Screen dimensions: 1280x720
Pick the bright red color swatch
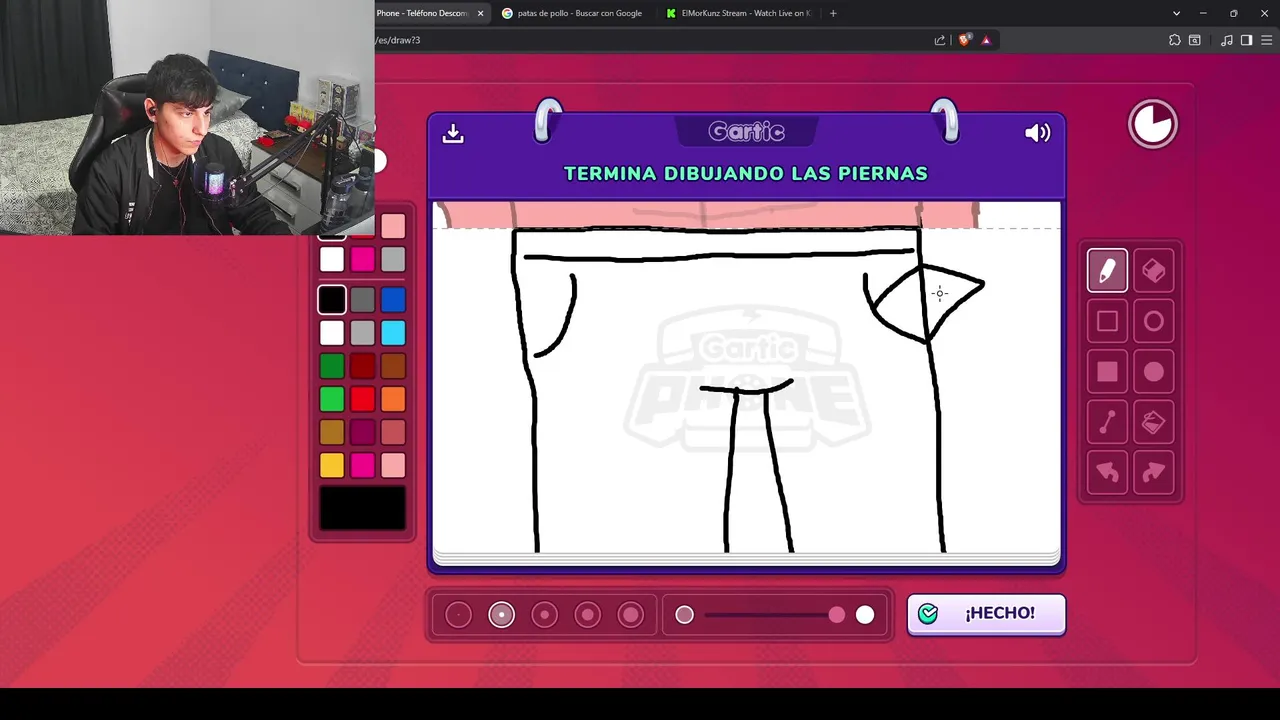[363, 399]
